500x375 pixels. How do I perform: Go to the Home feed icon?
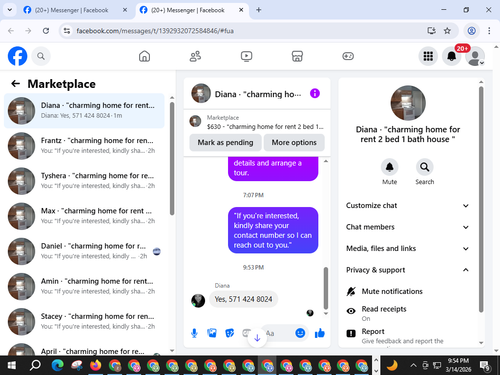tap(144, 56)
